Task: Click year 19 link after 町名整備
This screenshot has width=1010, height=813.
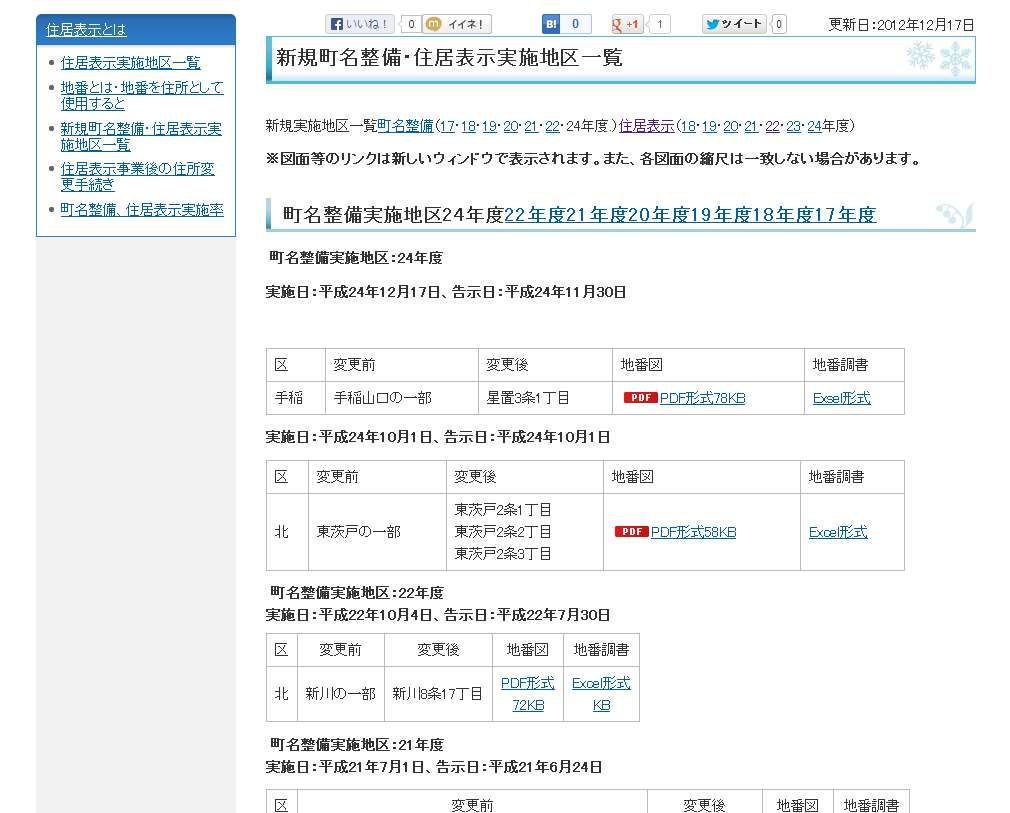Action: [489, 126]
